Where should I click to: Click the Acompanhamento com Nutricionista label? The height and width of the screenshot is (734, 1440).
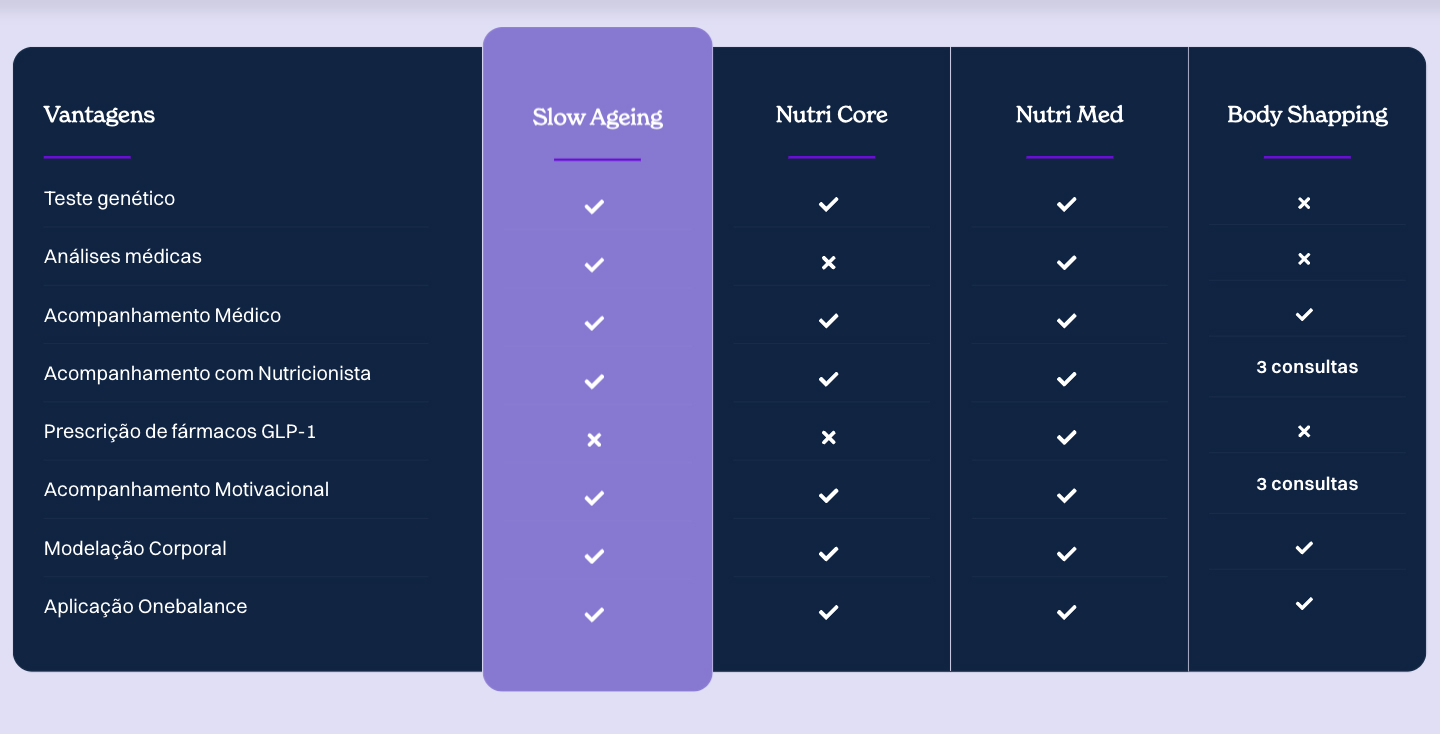point(207,374)
